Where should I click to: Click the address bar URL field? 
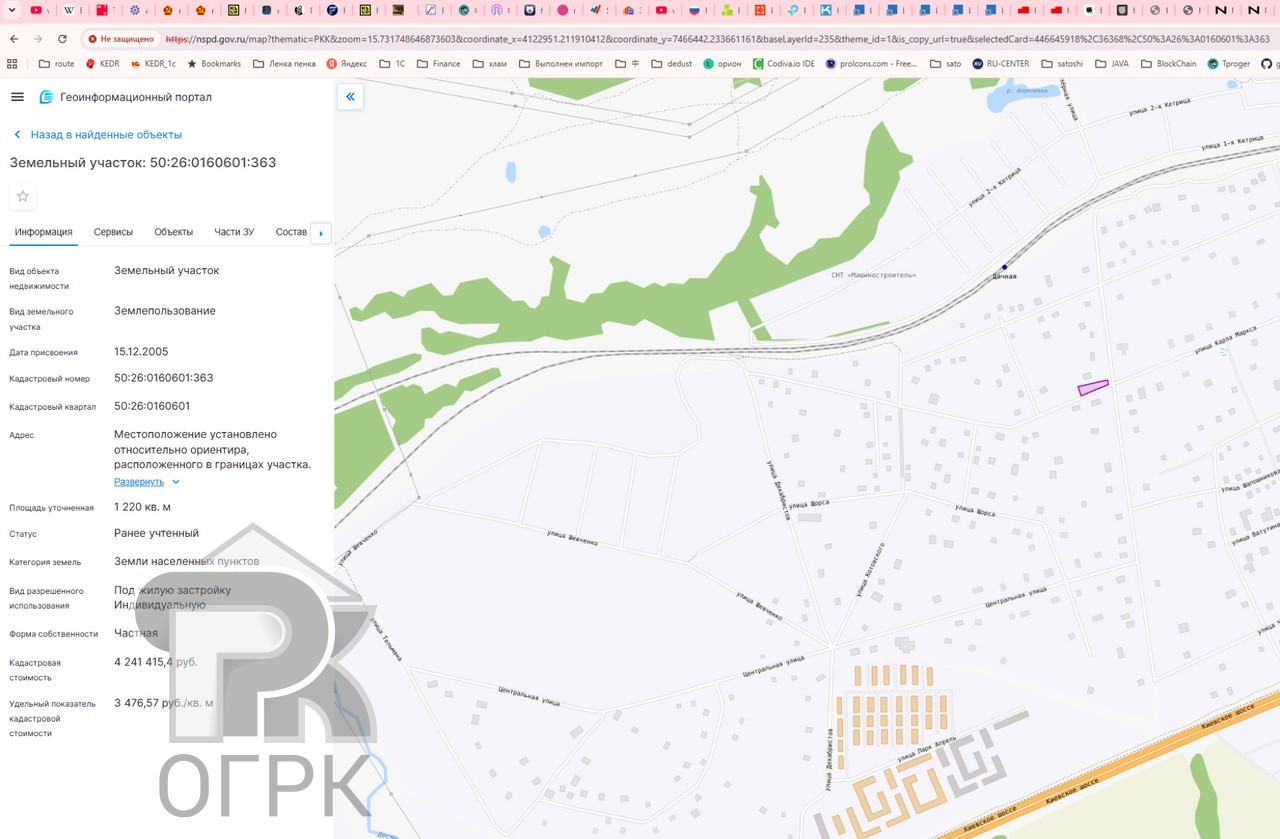click(x=716, y=39)
